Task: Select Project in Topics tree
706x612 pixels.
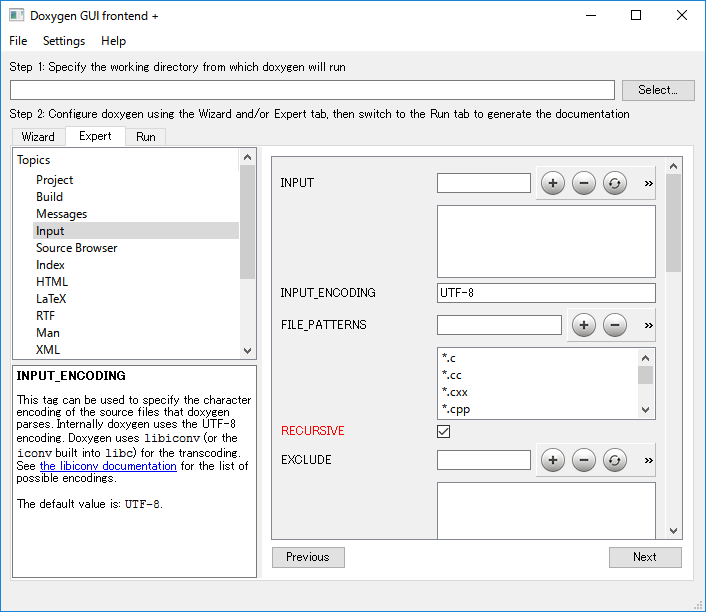Action: click(54, 180)
